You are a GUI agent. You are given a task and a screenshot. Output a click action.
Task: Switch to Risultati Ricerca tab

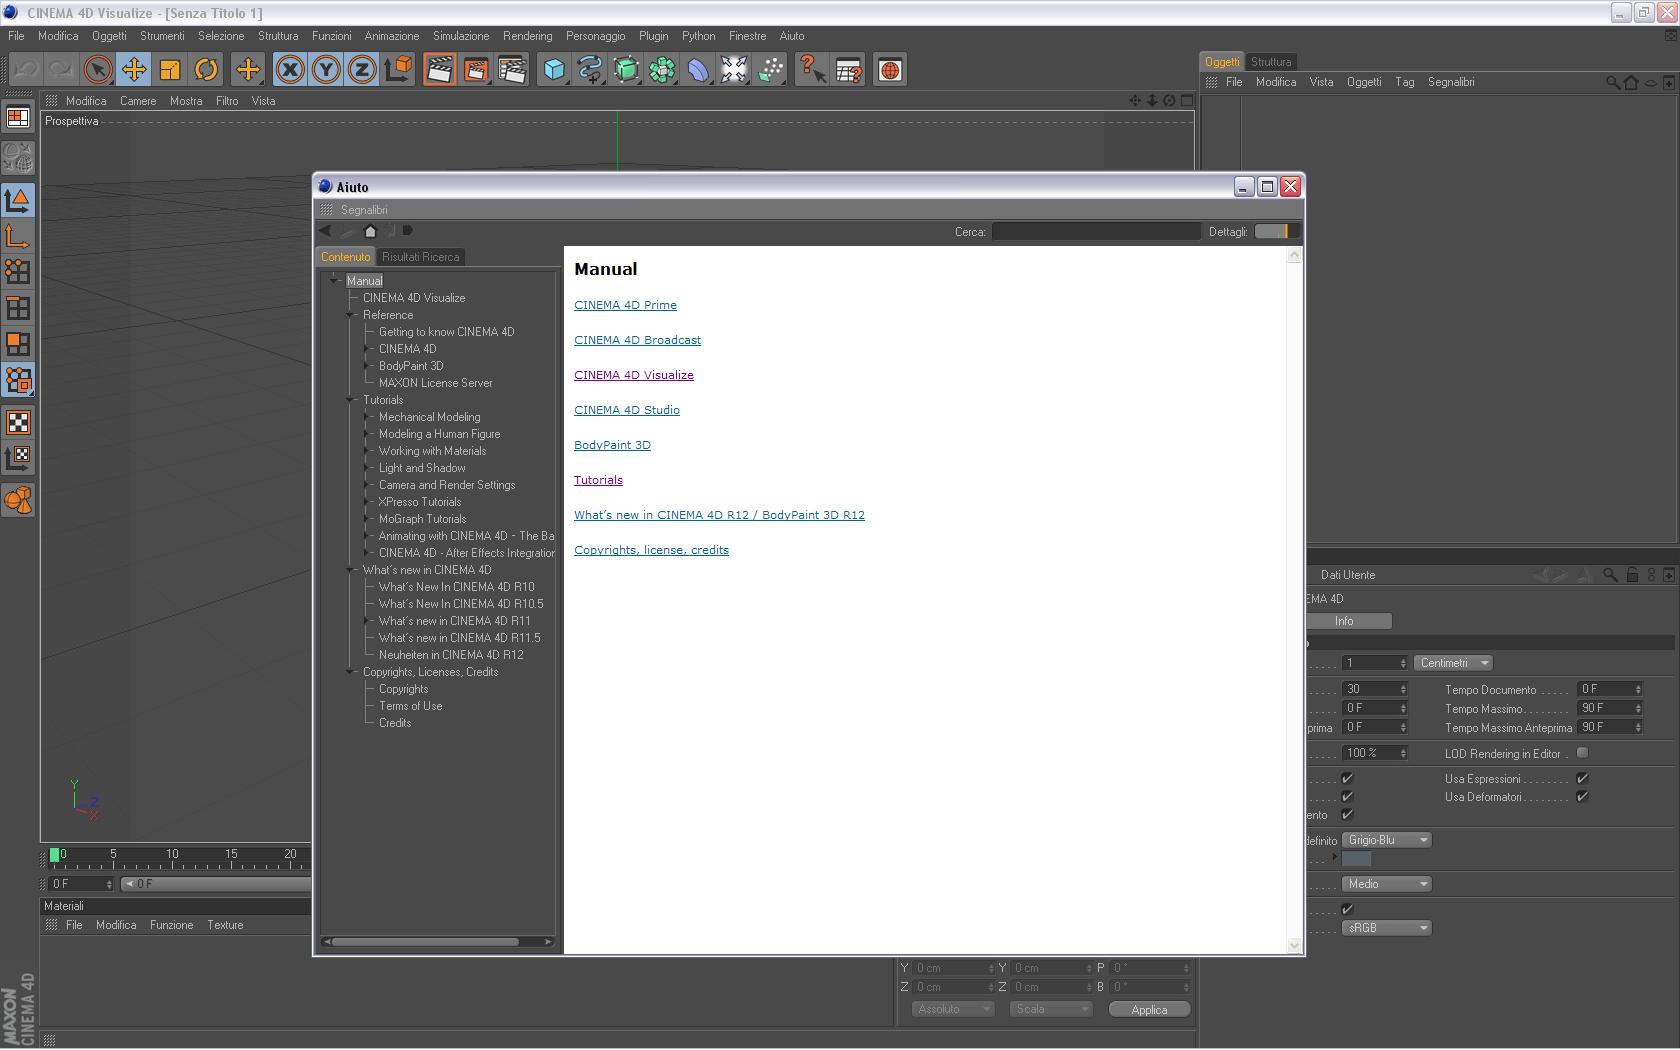[x=420, y=257]
